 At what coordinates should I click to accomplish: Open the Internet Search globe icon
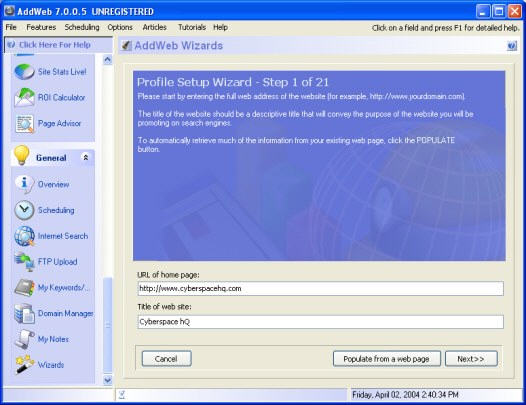pos(24,236)
